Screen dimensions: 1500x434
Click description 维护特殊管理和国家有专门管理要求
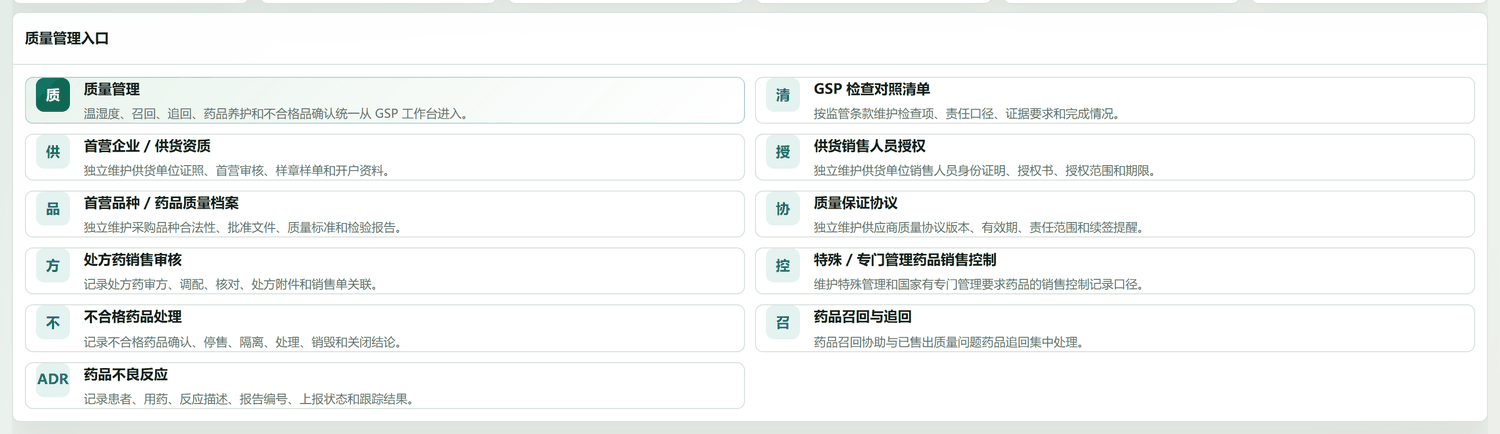point(979,285)
